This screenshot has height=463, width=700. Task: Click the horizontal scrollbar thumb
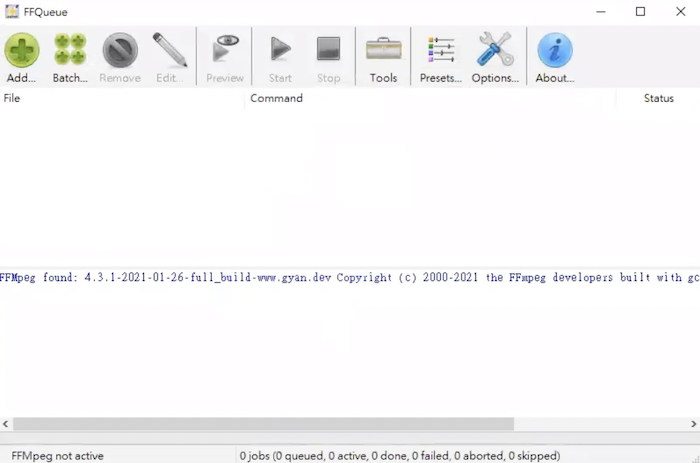pos(263,424)
